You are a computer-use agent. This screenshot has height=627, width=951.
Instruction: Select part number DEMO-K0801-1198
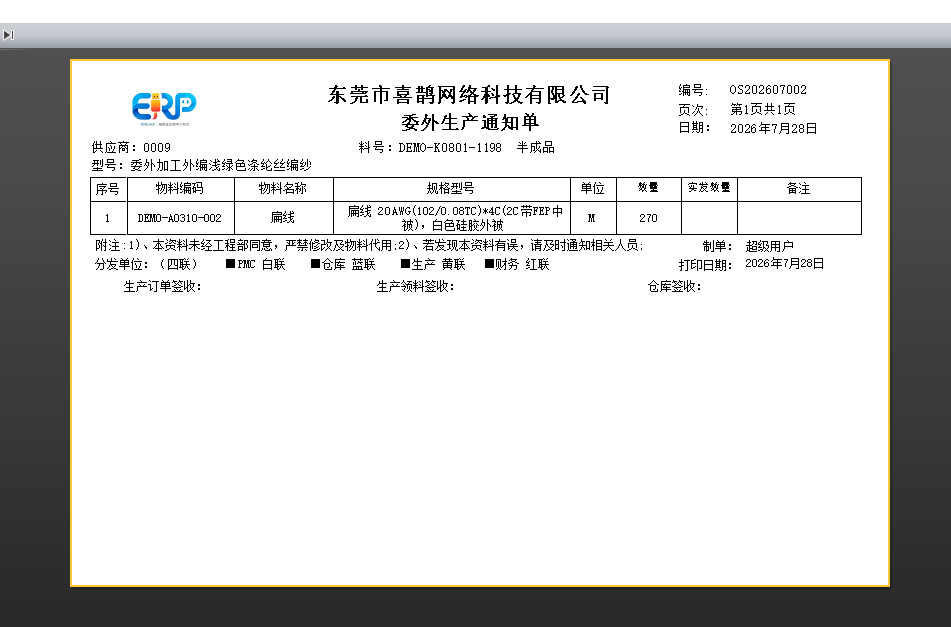450,147
